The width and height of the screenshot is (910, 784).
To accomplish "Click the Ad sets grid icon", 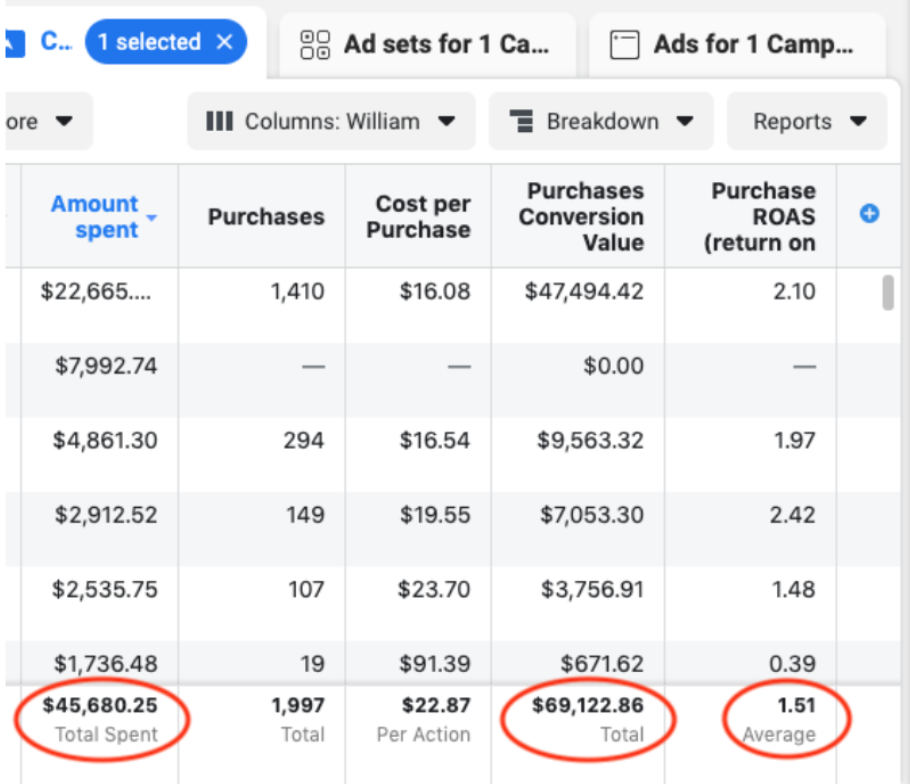I will (x=315, y=44).
